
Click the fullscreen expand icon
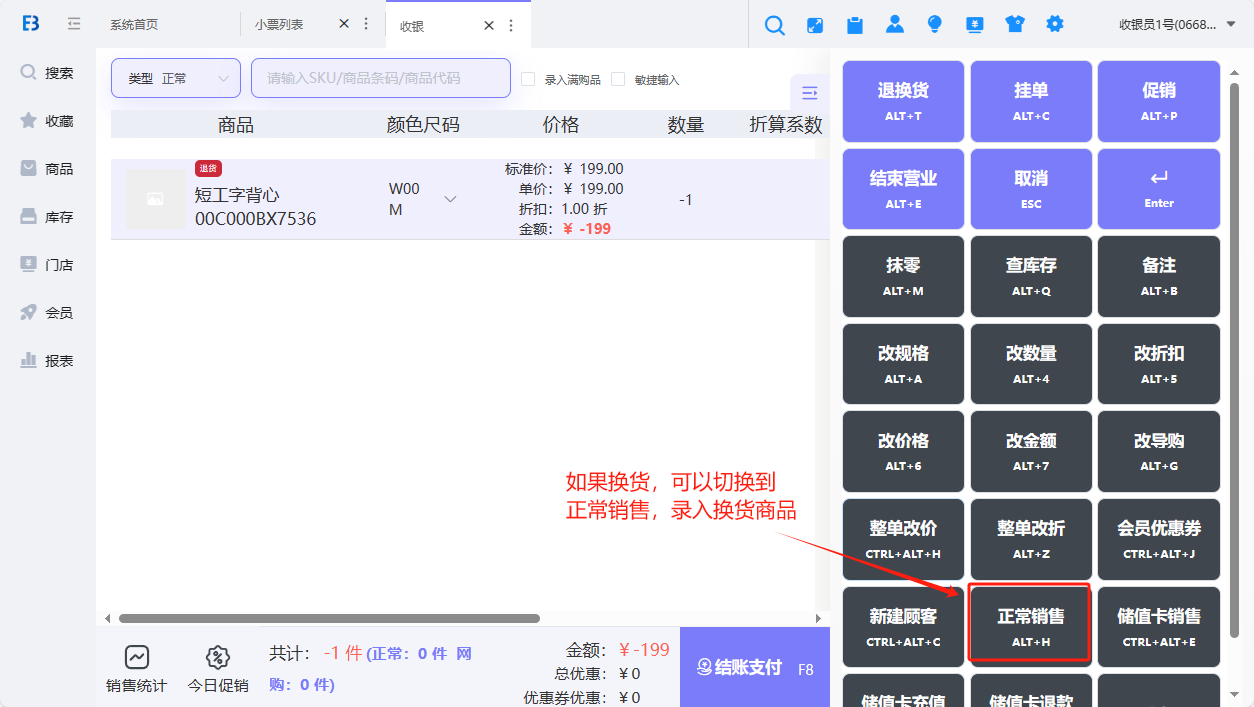815,25
